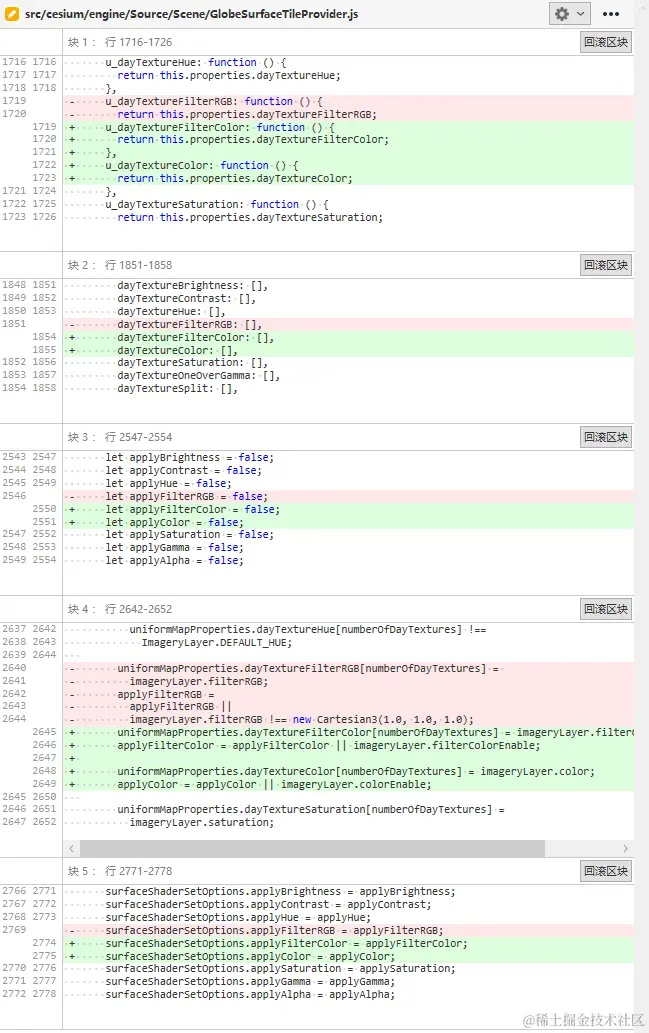Click the scrollbar left arrow in block 4
Screen dimensions: 649x1033
coord(71,849)
